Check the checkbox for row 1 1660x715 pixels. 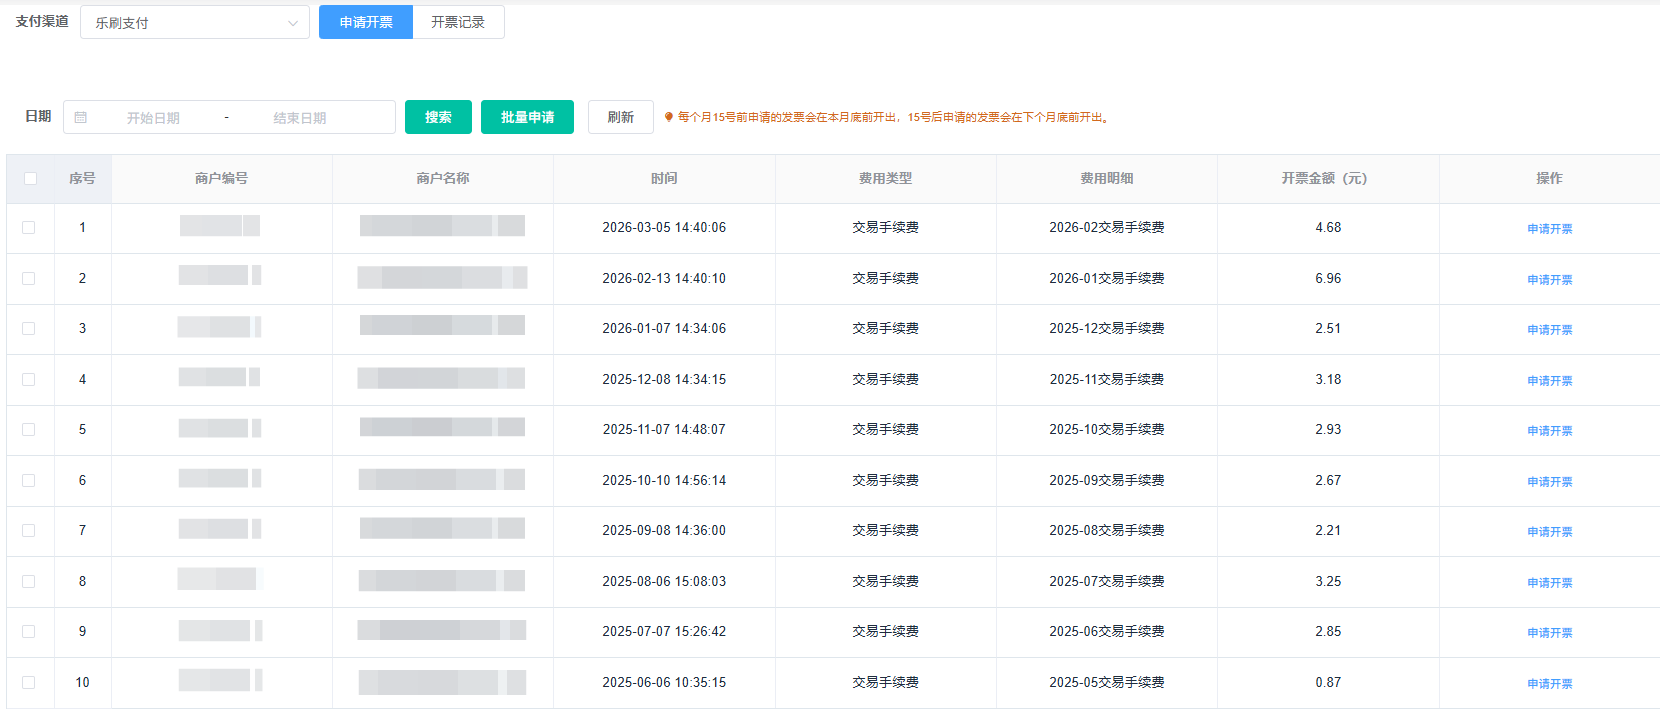(x=29, y=228)
